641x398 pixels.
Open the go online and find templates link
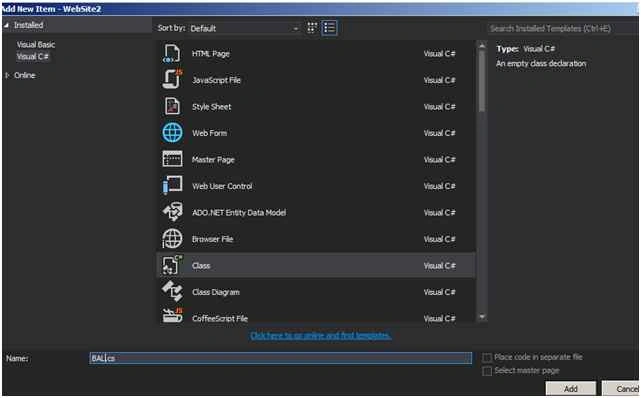coord(320,335)
